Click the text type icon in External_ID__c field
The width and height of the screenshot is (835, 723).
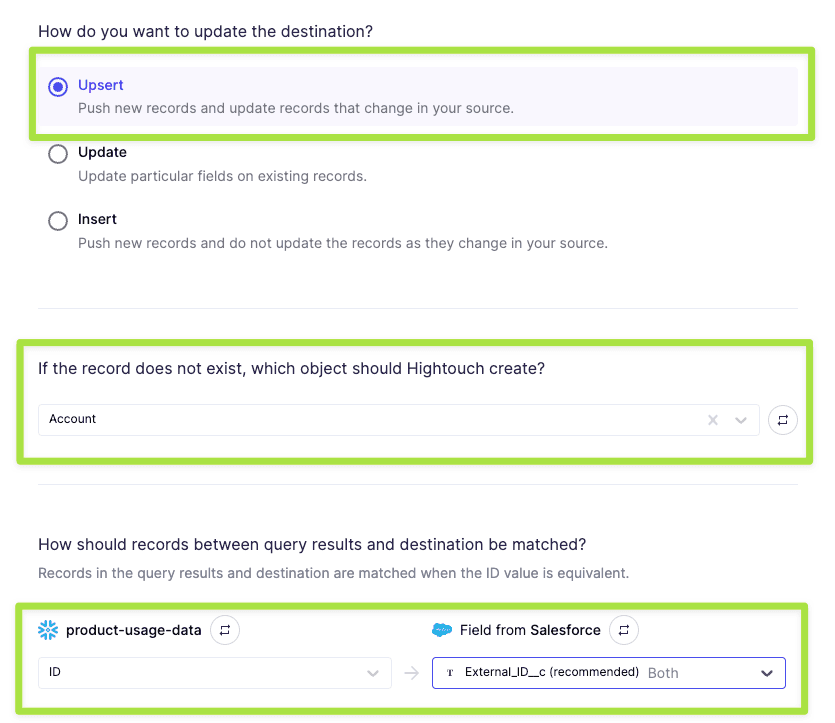[451, 673]
